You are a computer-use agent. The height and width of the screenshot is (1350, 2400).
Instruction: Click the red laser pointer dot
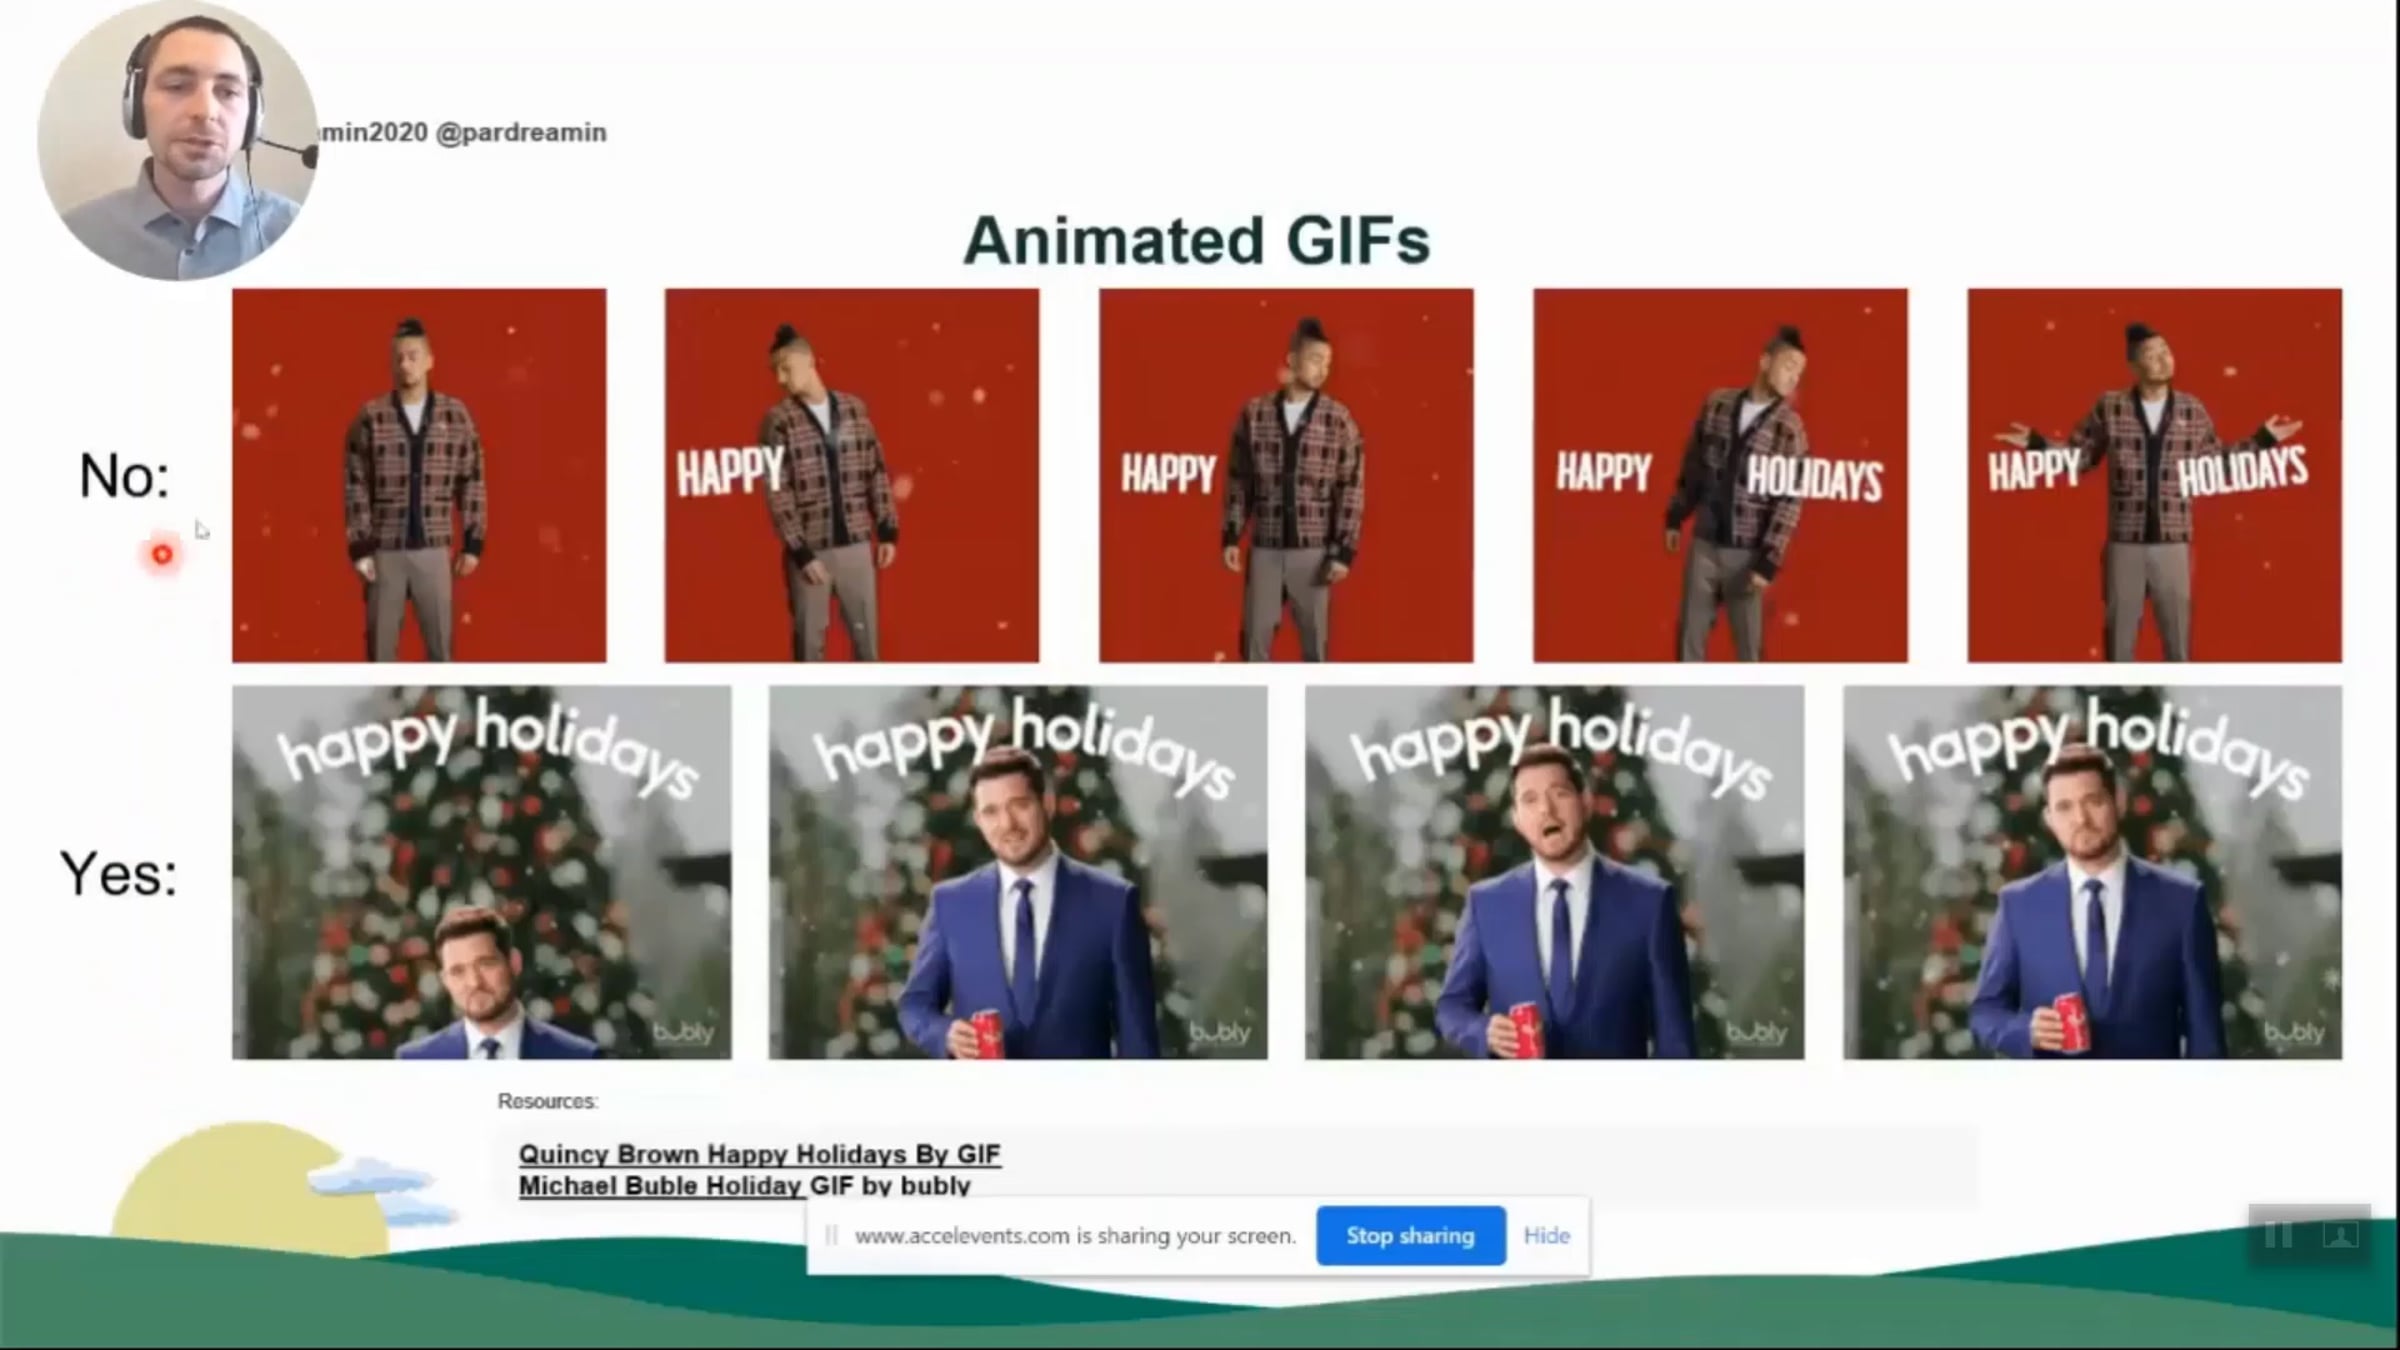162,554
